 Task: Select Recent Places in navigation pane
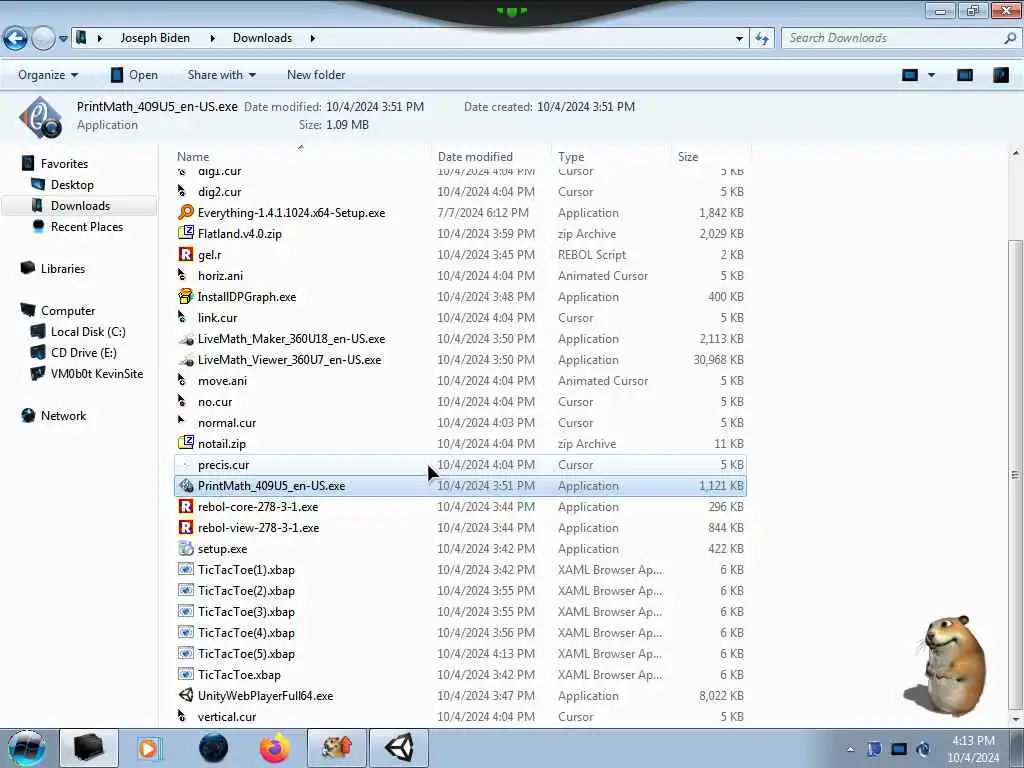click(x=87, y=227)
